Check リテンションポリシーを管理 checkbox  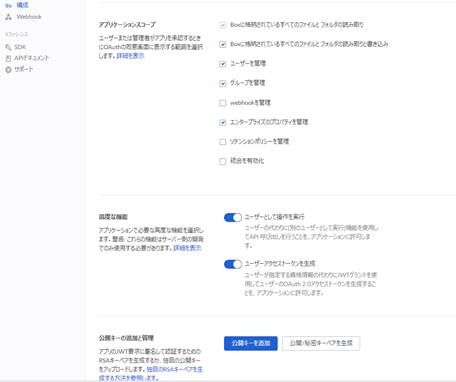click(223, 142)
